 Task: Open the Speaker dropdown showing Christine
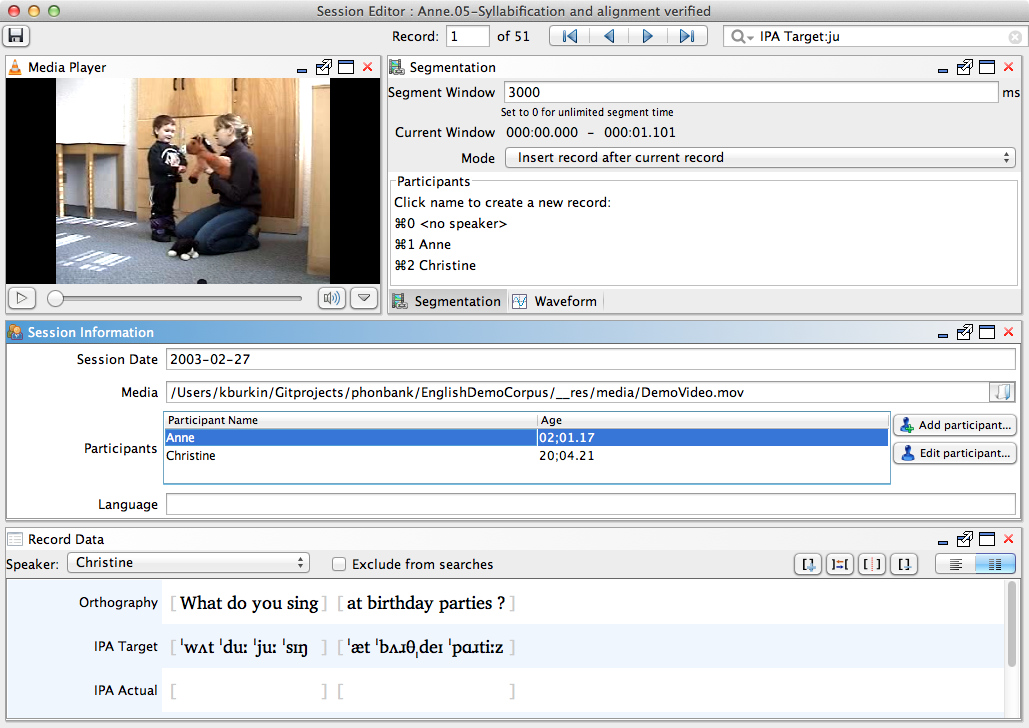click(188, 563)
